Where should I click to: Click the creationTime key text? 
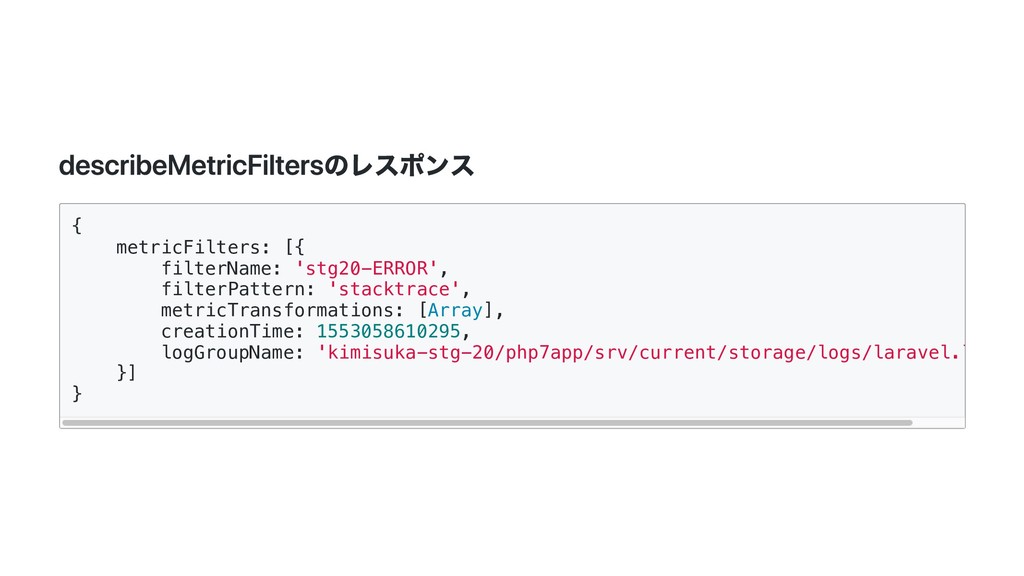(227, 331)
